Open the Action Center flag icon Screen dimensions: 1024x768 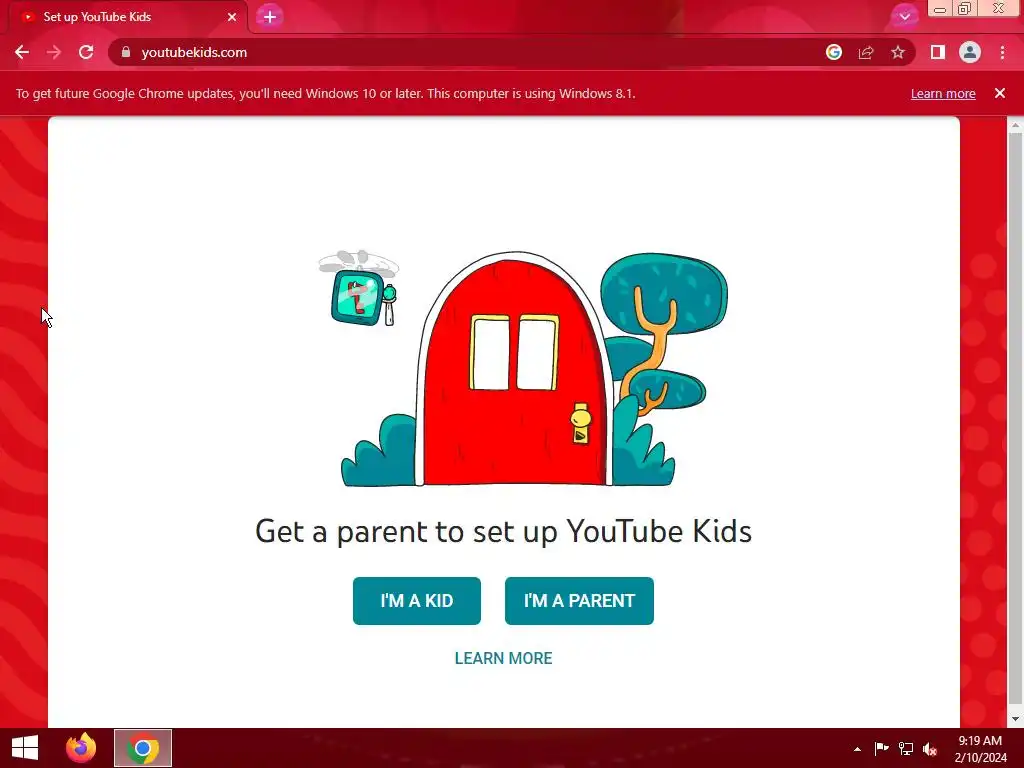[882, 749]
